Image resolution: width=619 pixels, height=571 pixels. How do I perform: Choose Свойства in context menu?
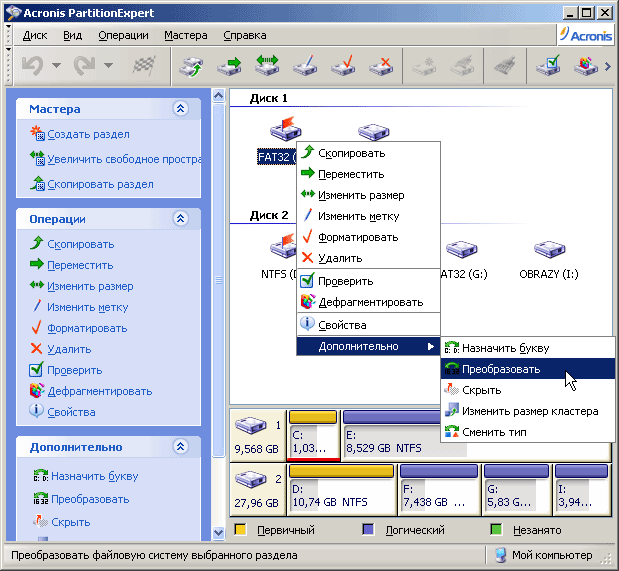tap(368, 325)
